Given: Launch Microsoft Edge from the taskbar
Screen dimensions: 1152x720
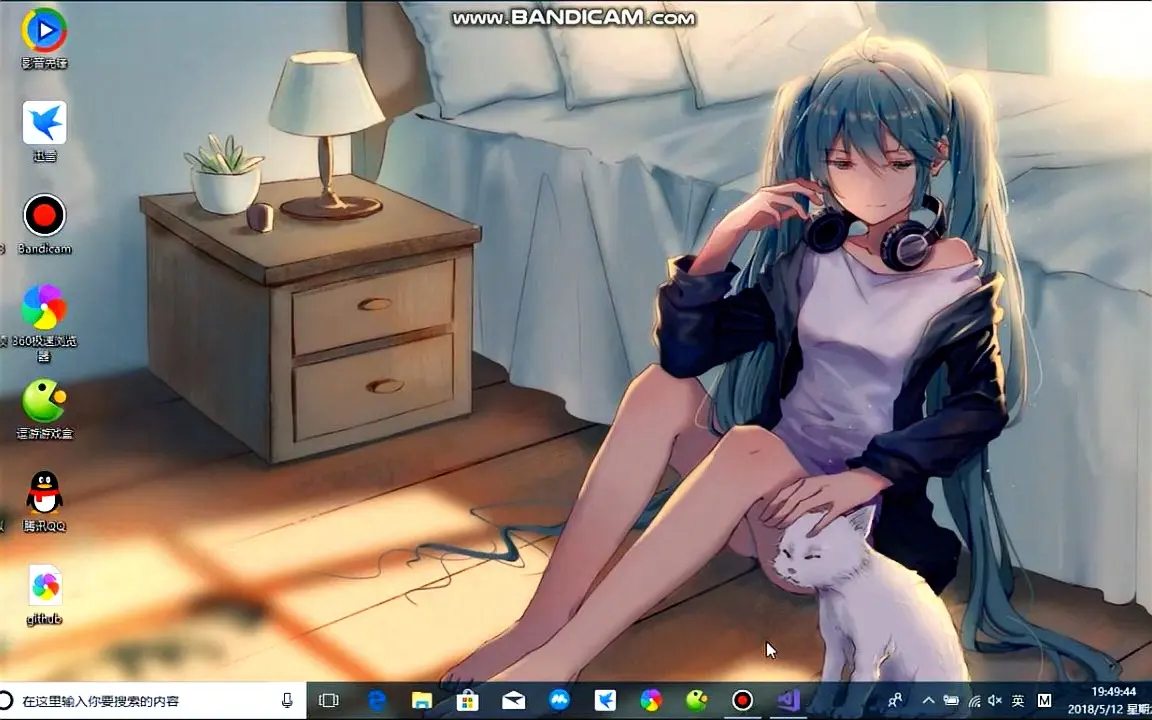Looking at the screenshot, I should pyautogui.click(x=376, y=701).
